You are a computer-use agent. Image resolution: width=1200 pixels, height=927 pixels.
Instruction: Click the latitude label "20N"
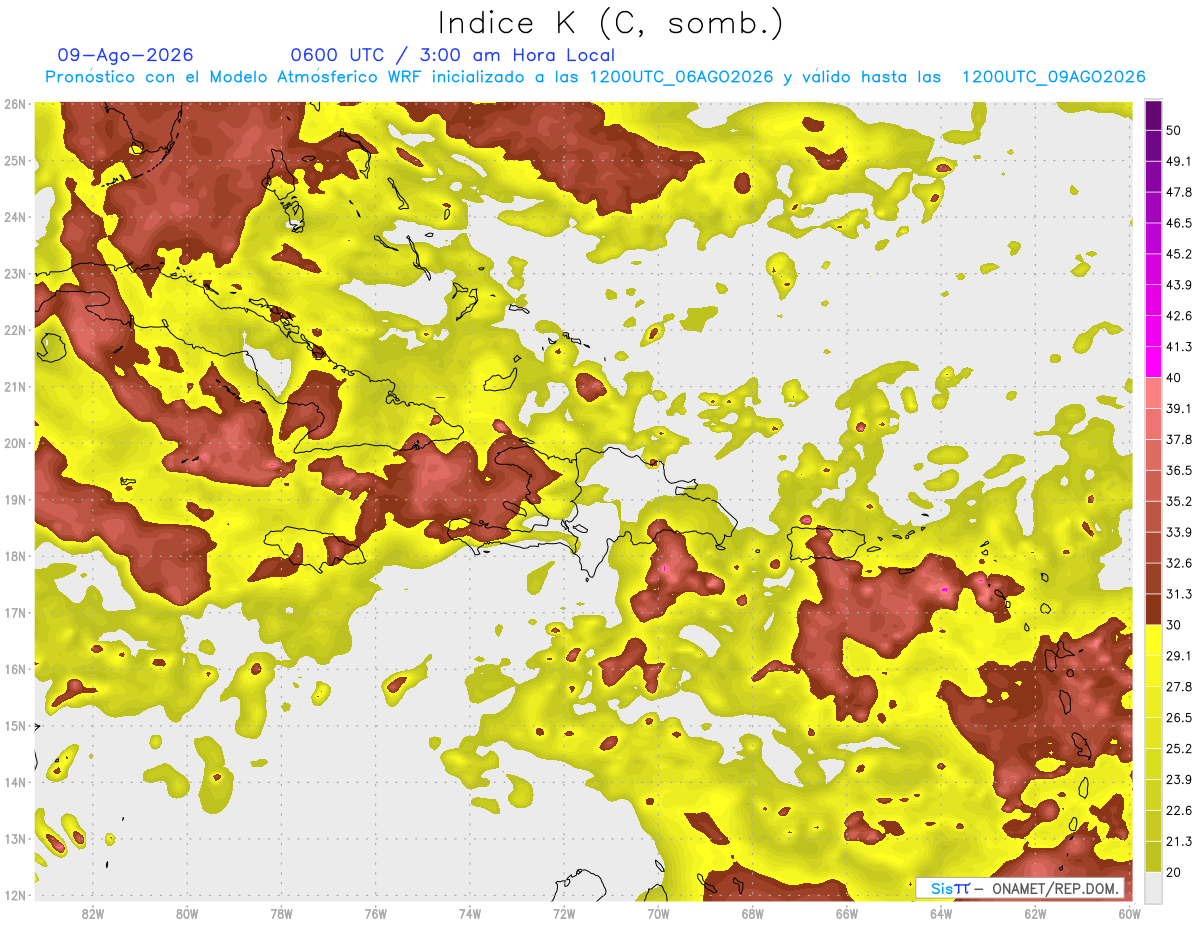[x=15, y=443]
